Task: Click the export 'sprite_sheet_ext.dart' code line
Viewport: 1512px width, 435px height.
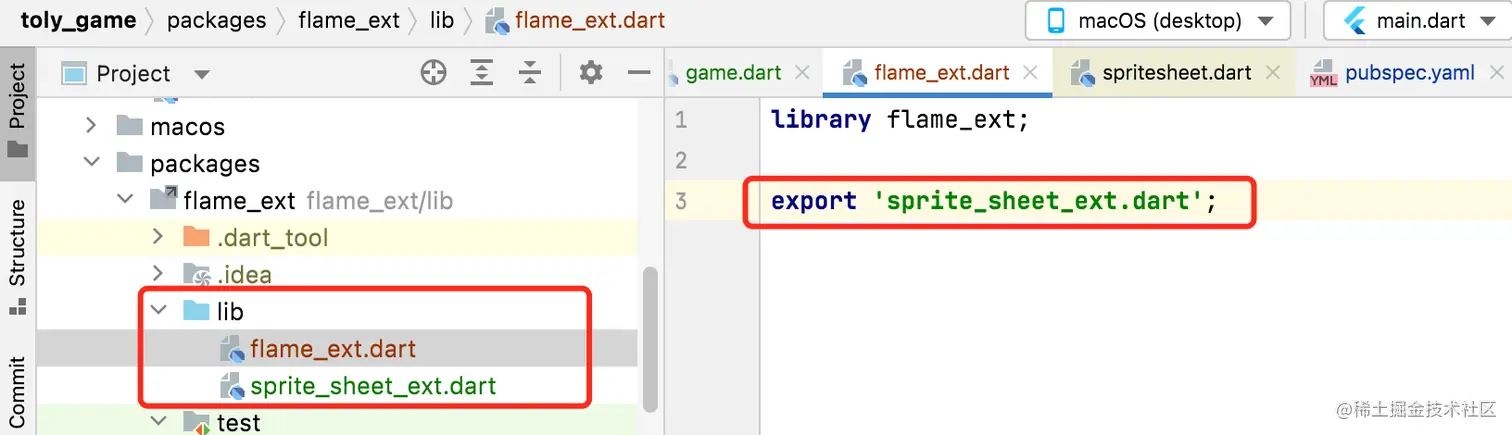Action: (x=994, y=201)
